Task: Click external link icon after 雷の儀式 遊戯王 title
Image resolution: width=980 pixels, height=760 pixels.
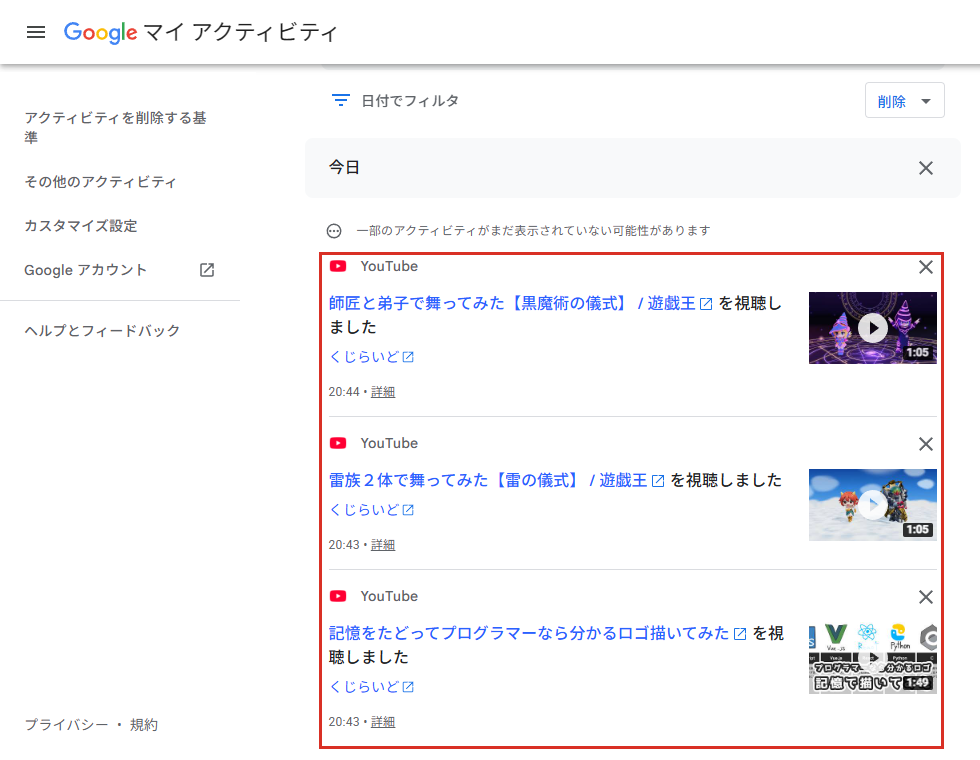Action: pos(658,481)
